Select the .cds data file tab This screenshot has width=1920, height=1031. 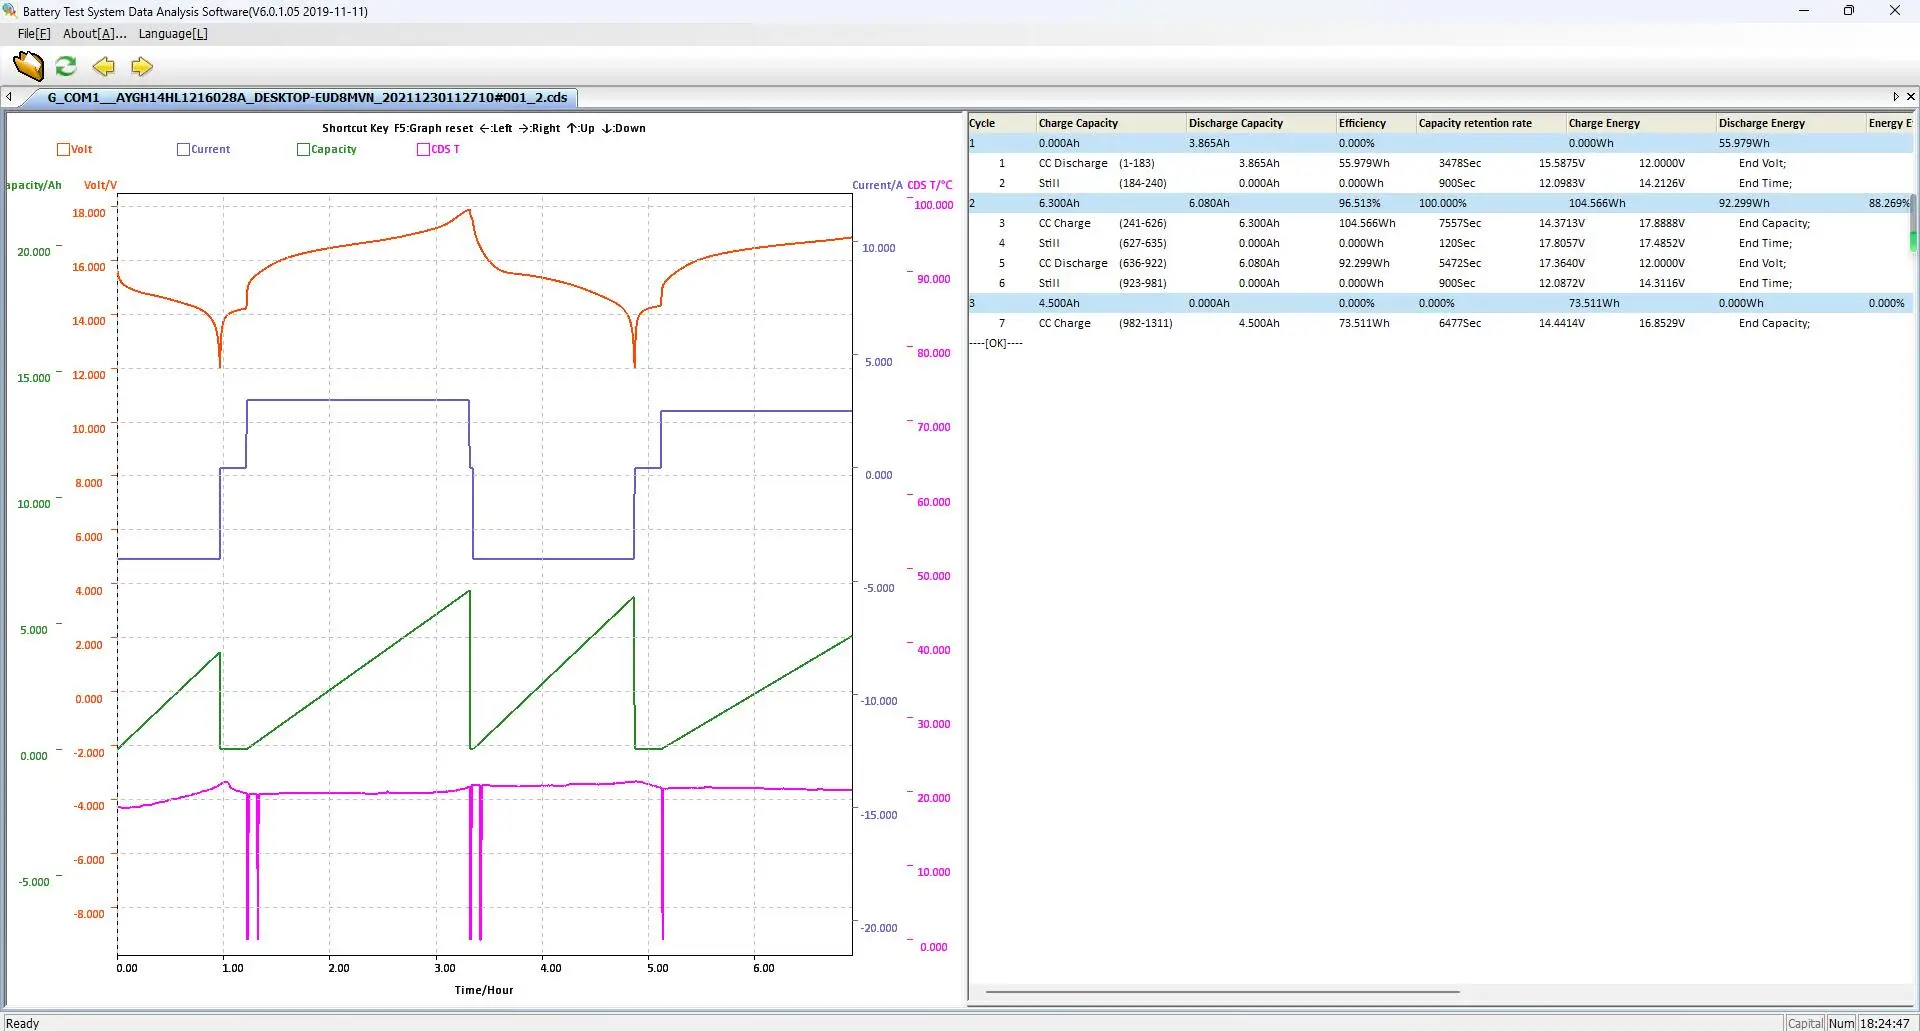point(306,98)
